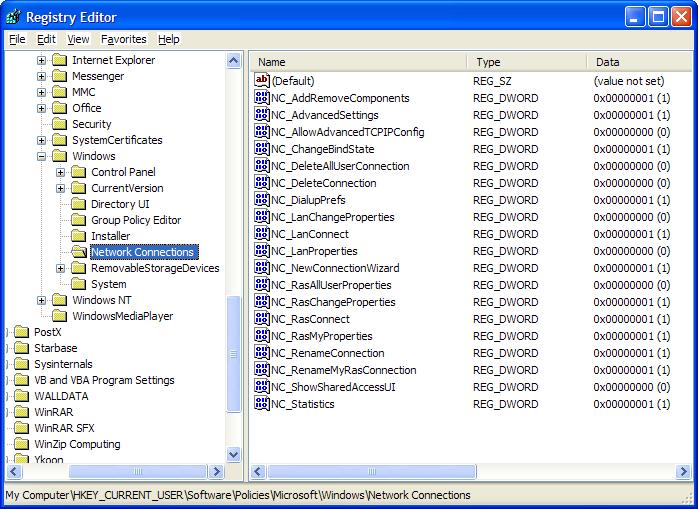Viewport: 698px width, 509px height.
Task: Maximize the Registry Editor window
Action: tap(658, 17)
